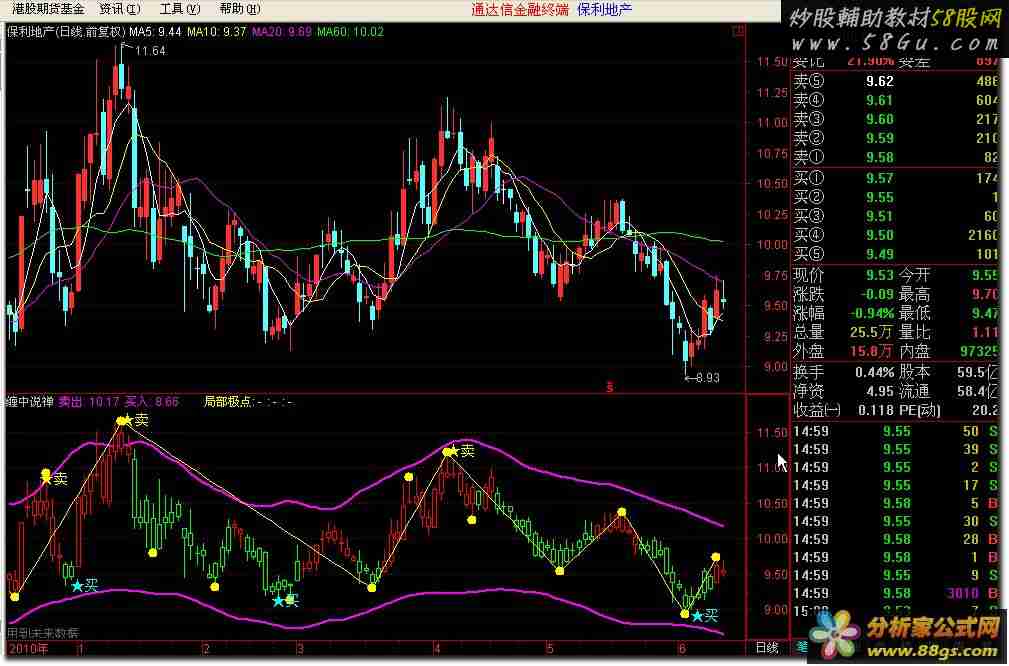This screenshot has width=1009, height=666.
Task: Click the 换手 value 0.44%
Action: [x=875, y=372]
